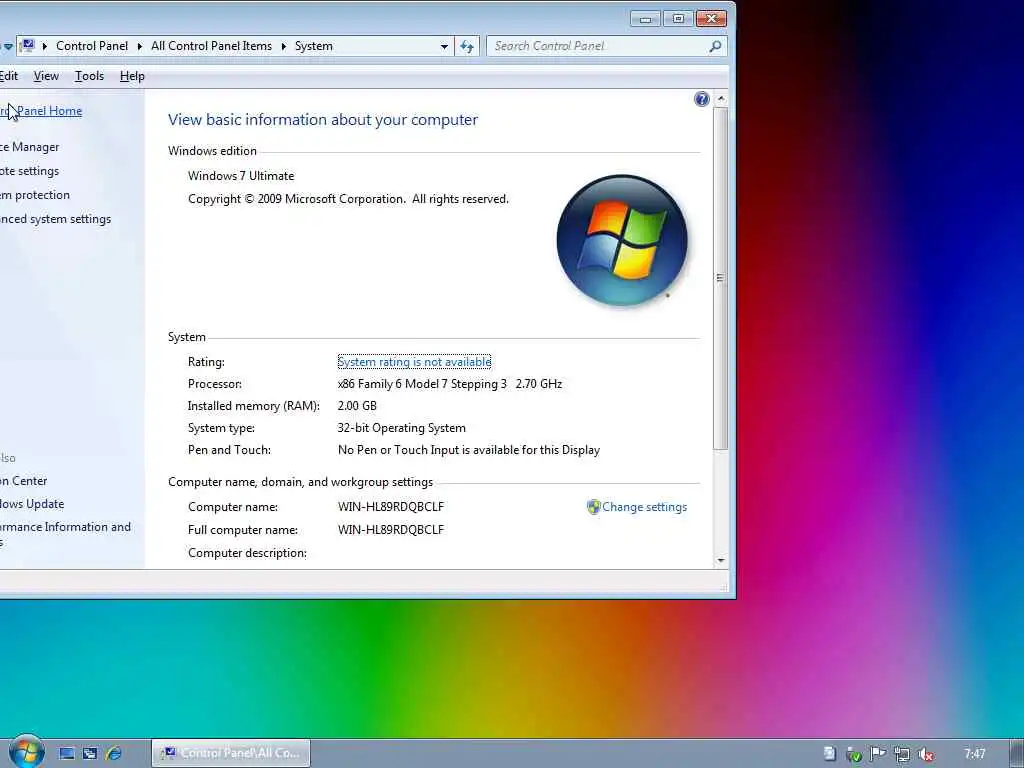Open the Help menu
Screen dimensions: 1024x768
point(132,76)
